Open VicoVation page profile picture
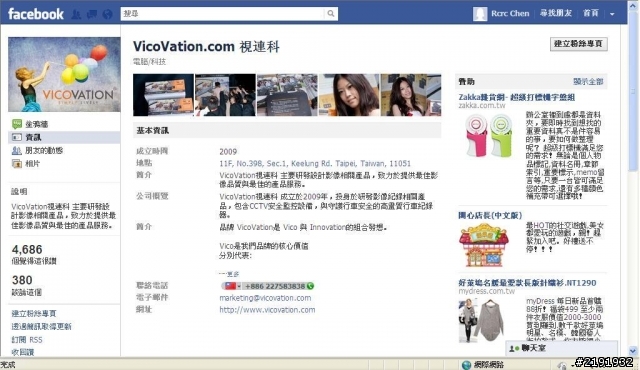This screenshot has width=640, height=370. click(x=64, y=74)
